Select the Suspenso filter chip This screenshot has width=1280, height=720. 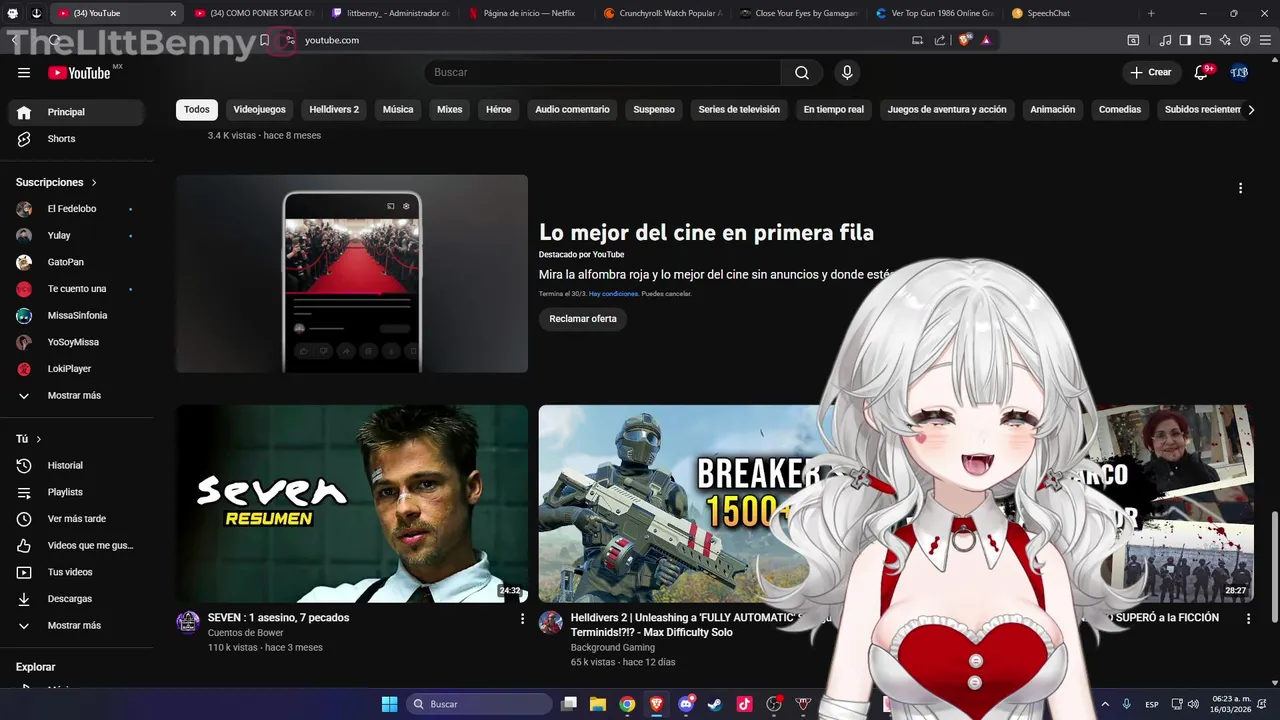(654, 110)
